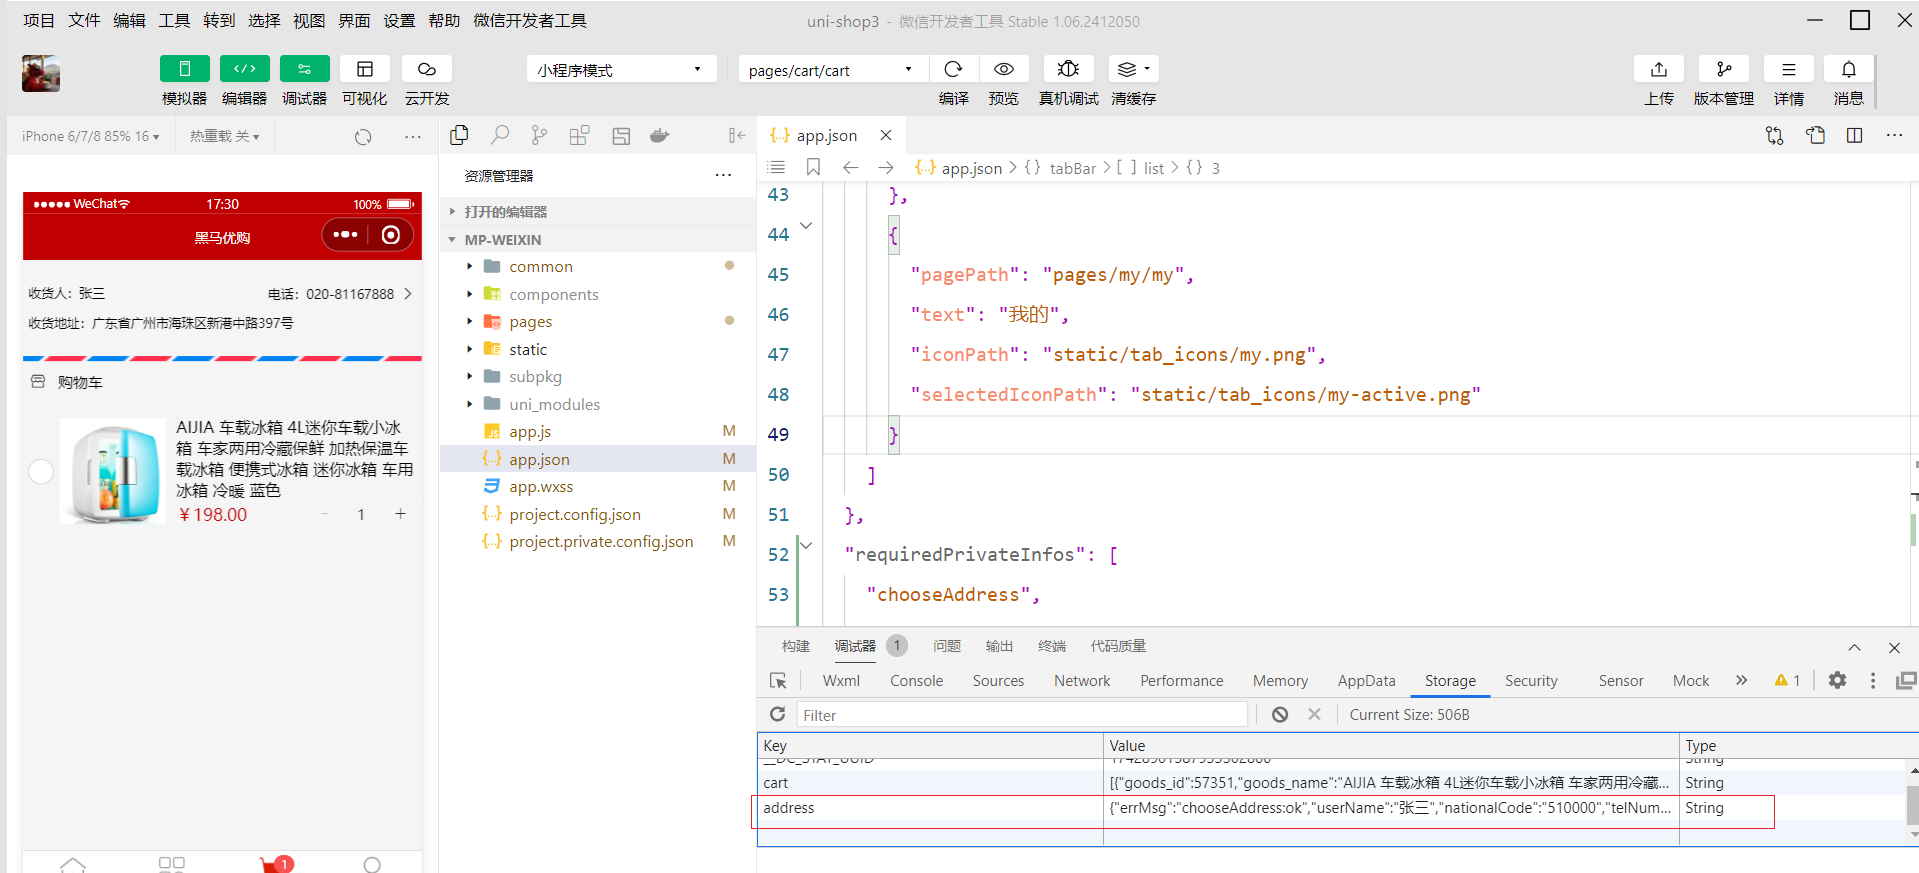Open the simulator capsule menu dots
This screenshot has height=873, width=1919.
[345, 235]
